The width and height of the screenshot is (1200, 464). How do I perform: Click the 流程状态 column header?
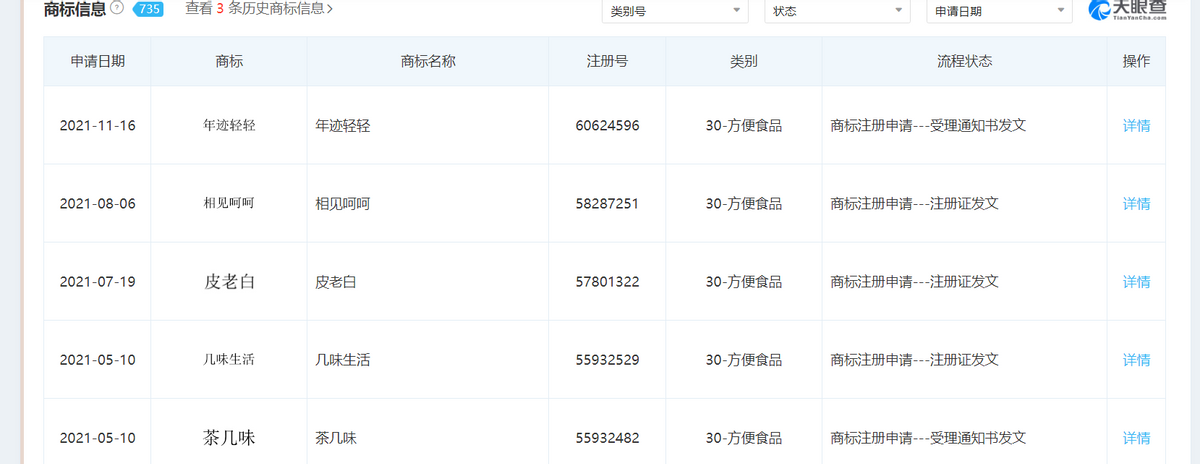click(965, 61)
